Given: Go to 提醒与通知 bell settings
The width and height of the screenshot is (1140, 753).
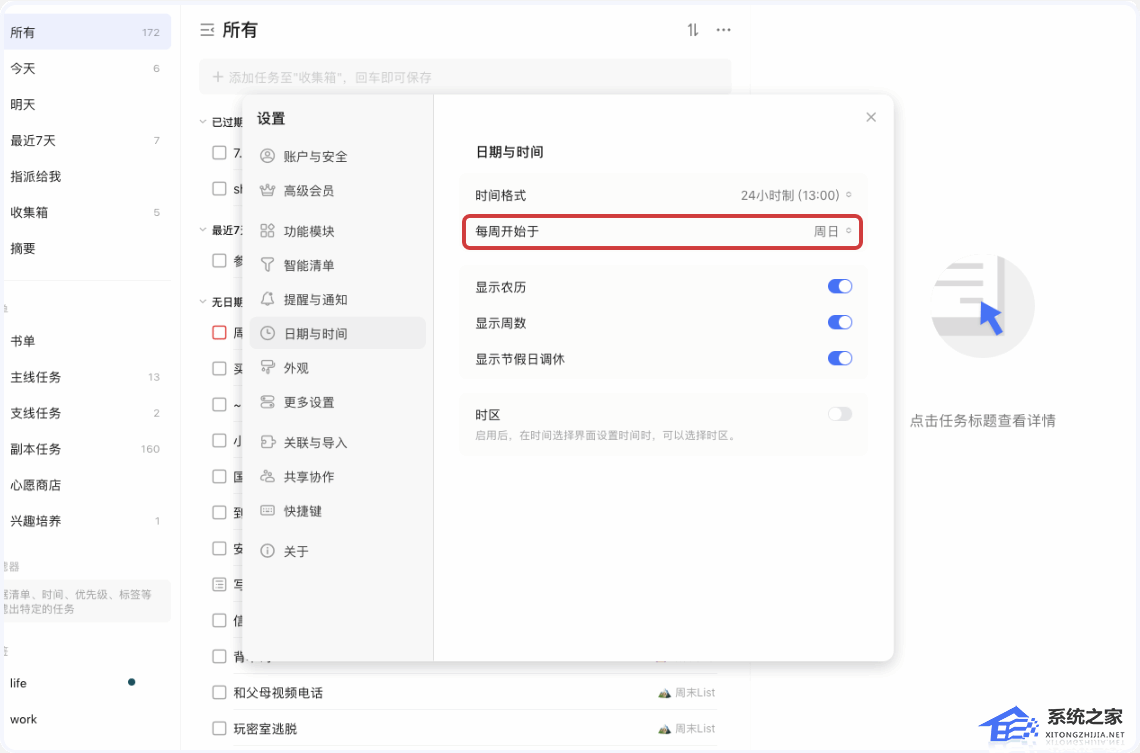Looking at the screenshot, I should pyautogui.click(x=315, y=299).
